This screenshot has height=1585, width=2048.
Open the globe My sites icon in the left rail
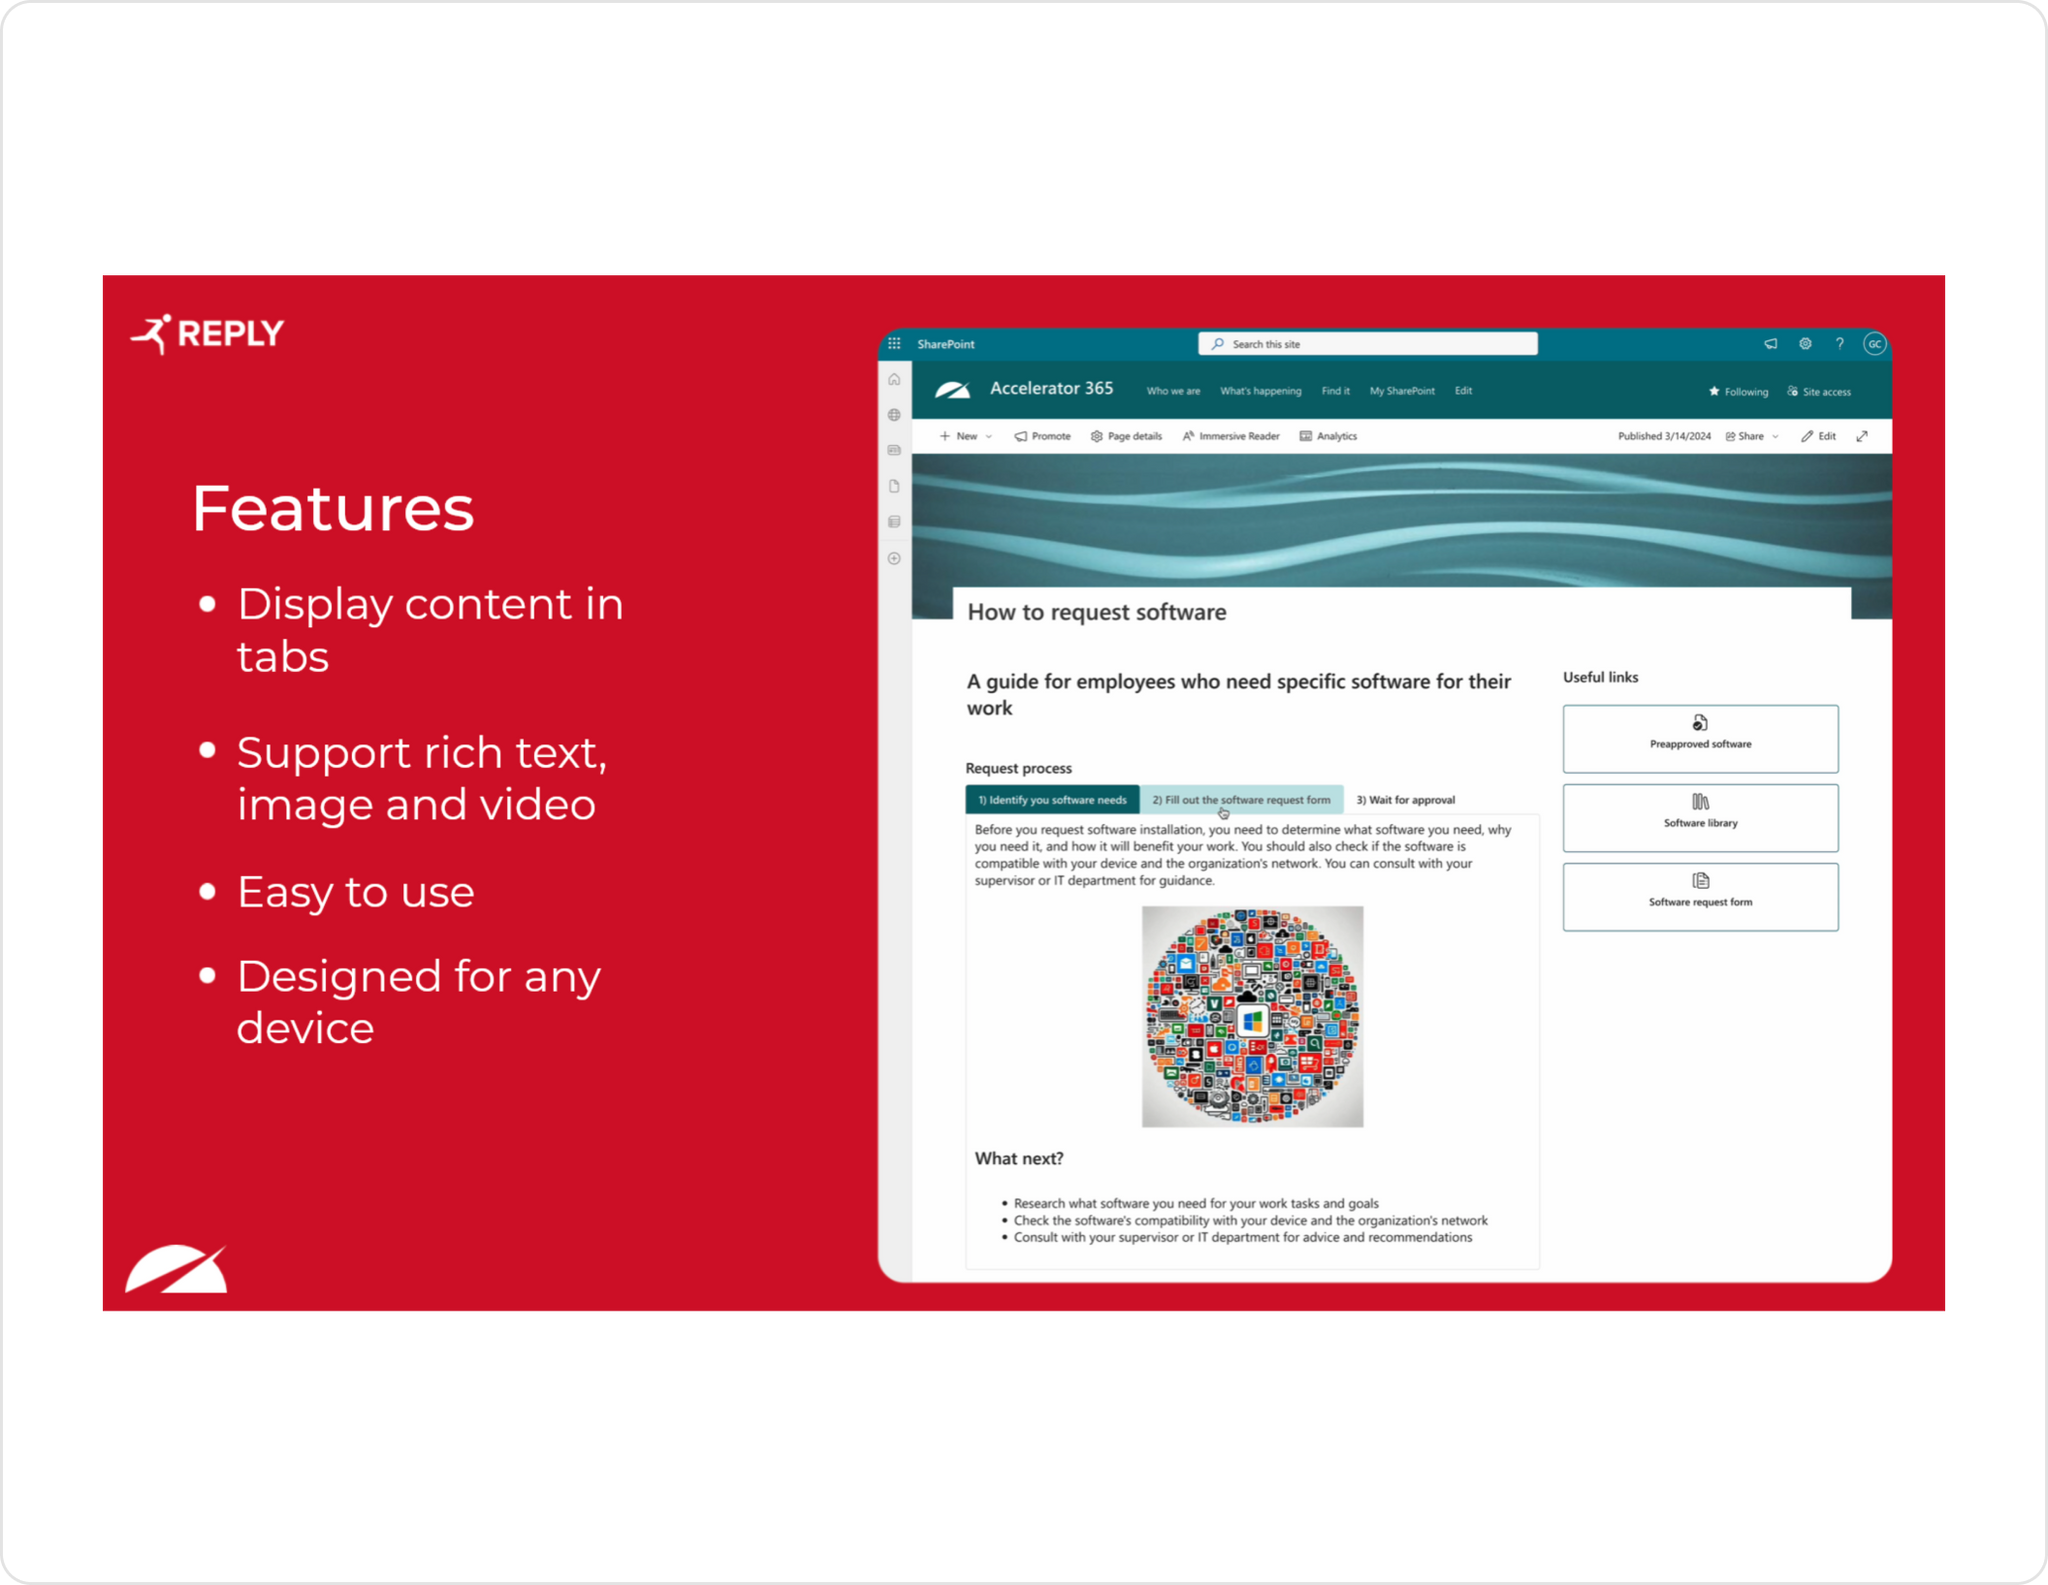pyautogui.click(x=894, y=415)
